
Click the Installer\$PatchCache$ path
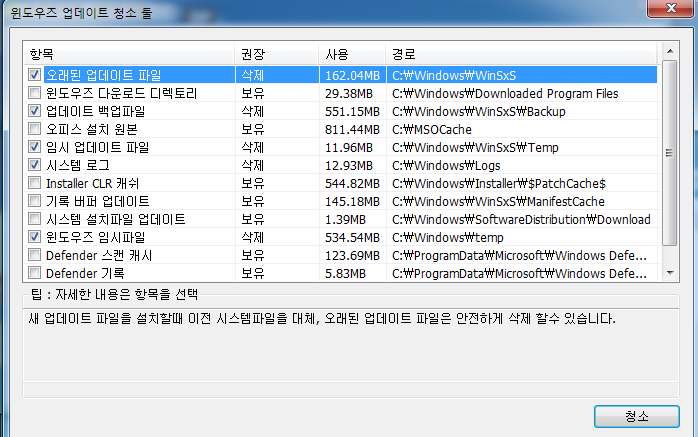(x=499, y=184)
